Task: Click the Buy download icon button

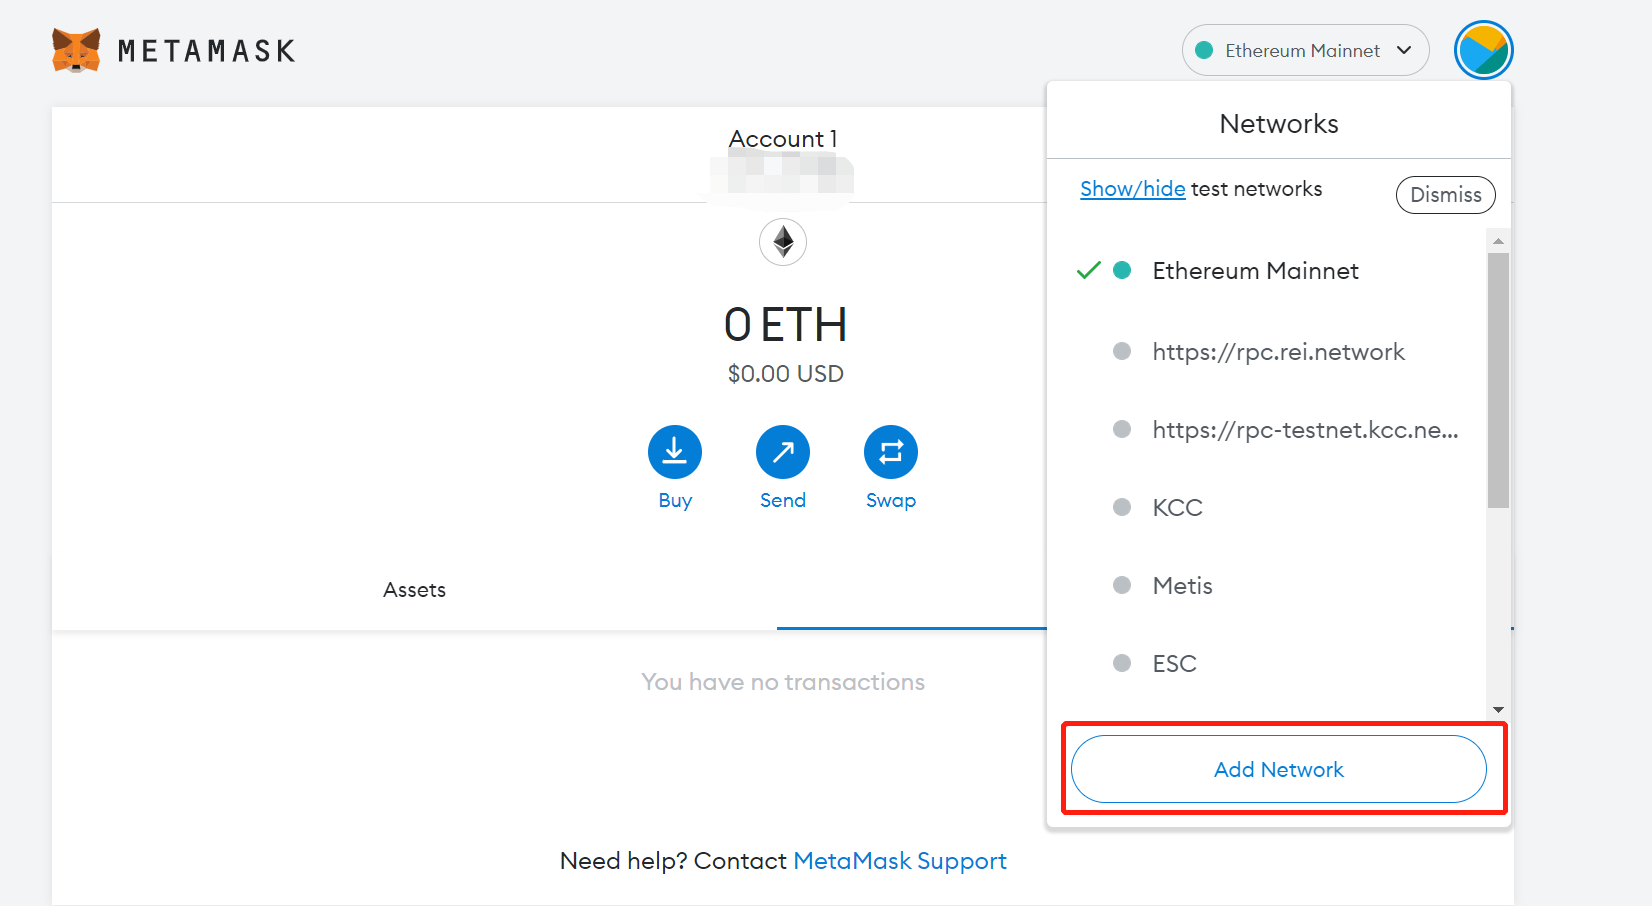Action: tap(675, 452)
